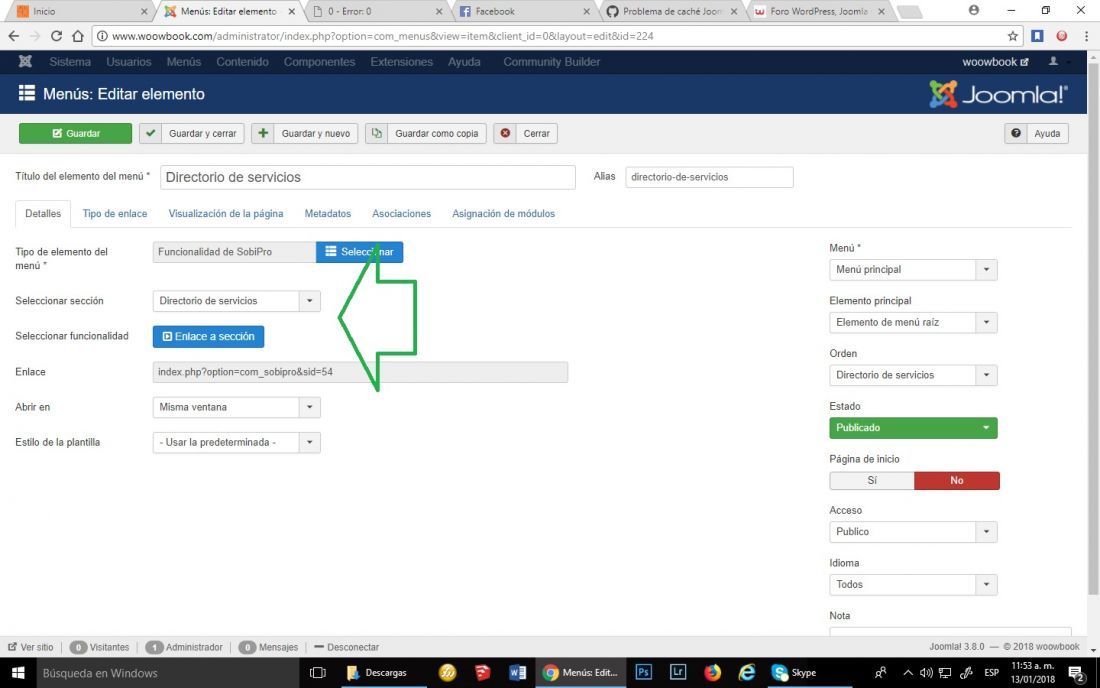Click the Guardar y nuevo plus icon

click(263, 133)
